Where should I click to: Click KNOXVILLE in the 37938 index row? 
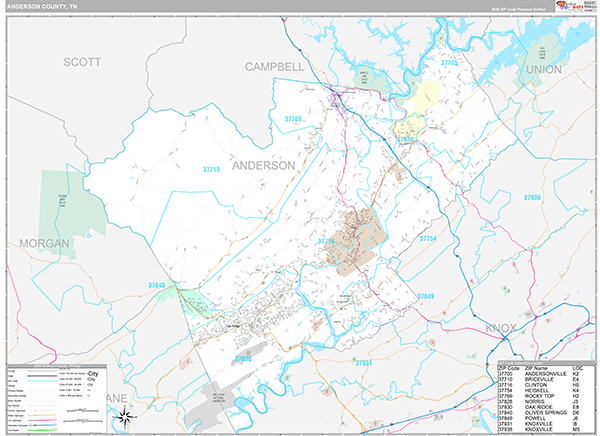click(x=538, y=429)
